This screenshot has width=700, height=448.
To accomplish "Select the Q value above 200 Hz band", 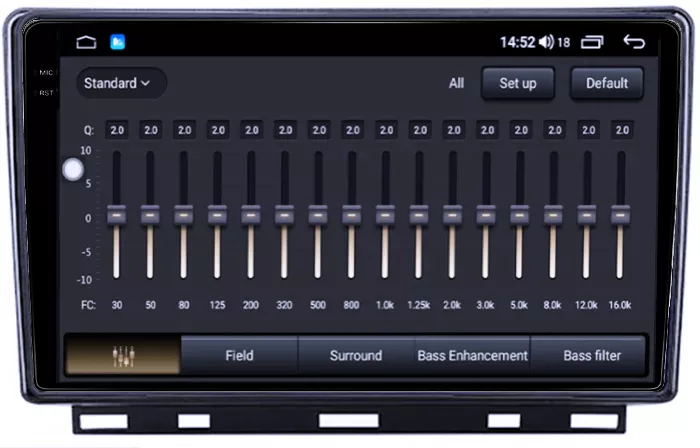I will 252,130.
